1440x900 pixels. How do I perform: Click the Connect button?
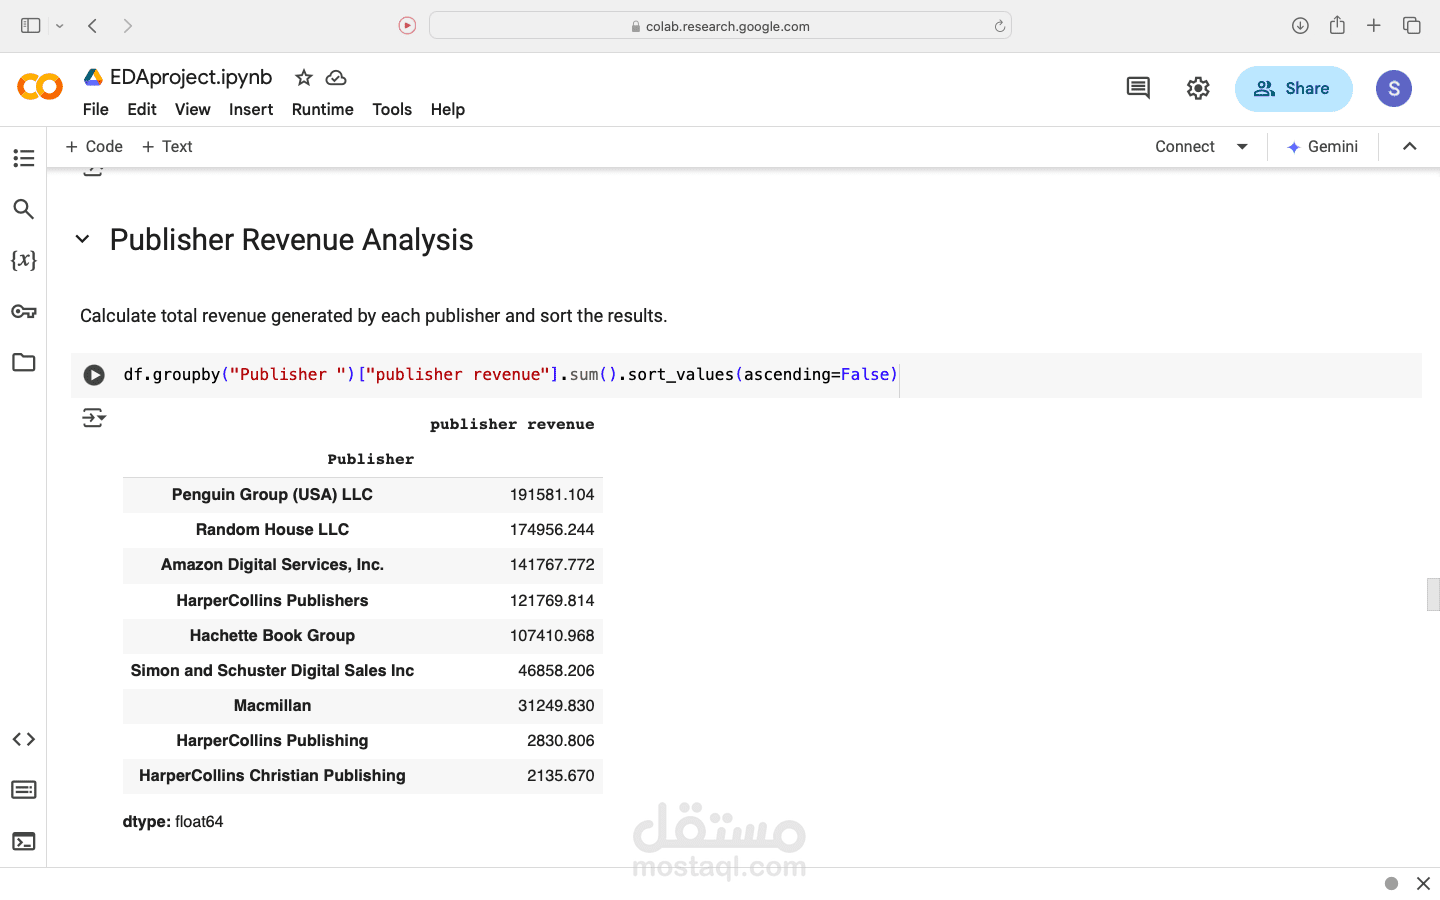(x=1185, y=147)
